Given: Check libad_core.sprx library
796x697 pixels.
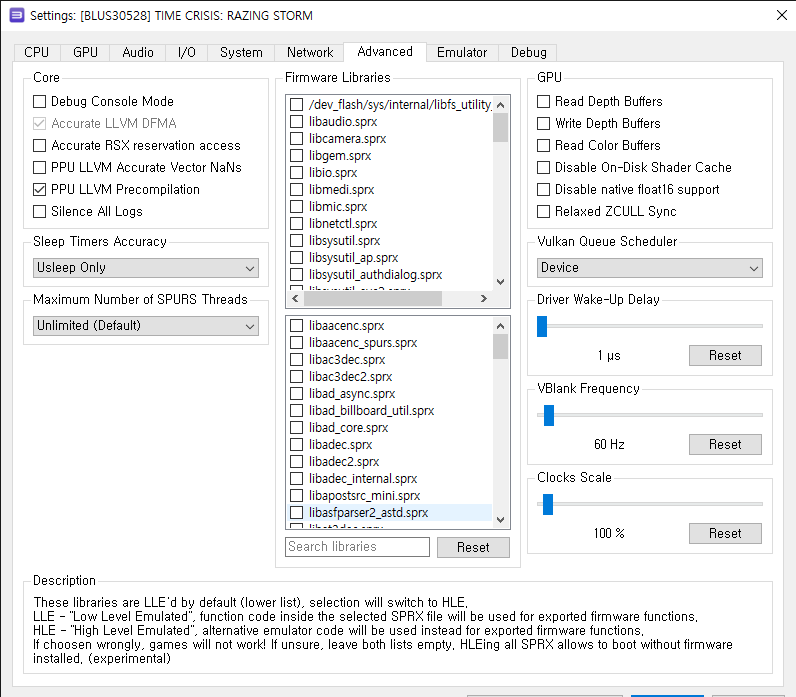Looking at the screenshot, I should coord(296,427).
